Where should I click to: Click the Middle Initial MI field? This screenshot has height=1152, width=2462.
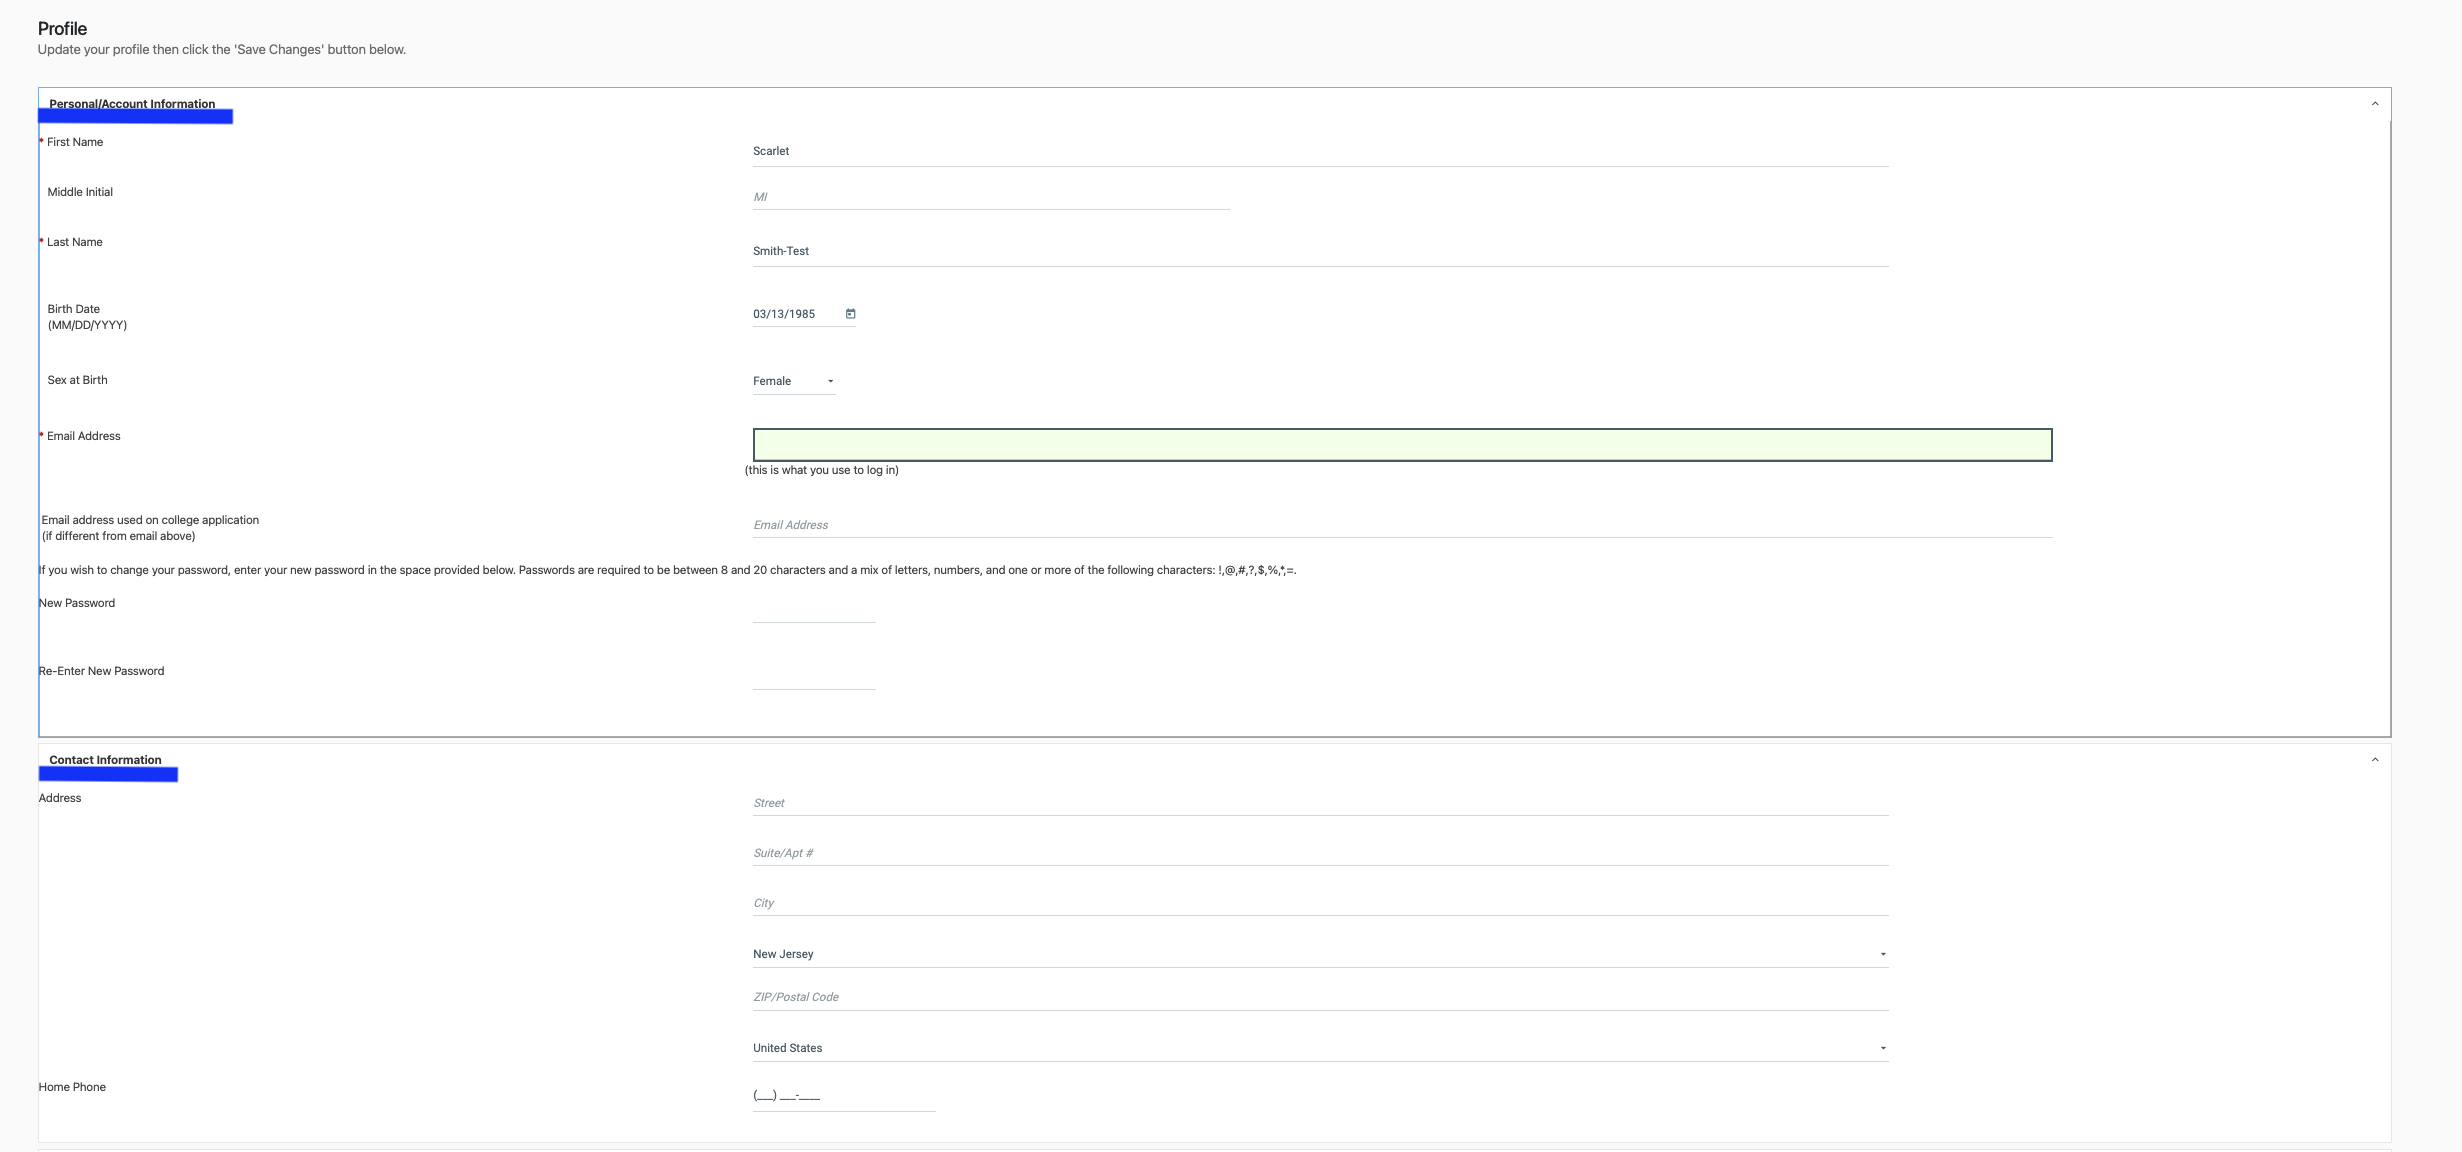(990, 197)
